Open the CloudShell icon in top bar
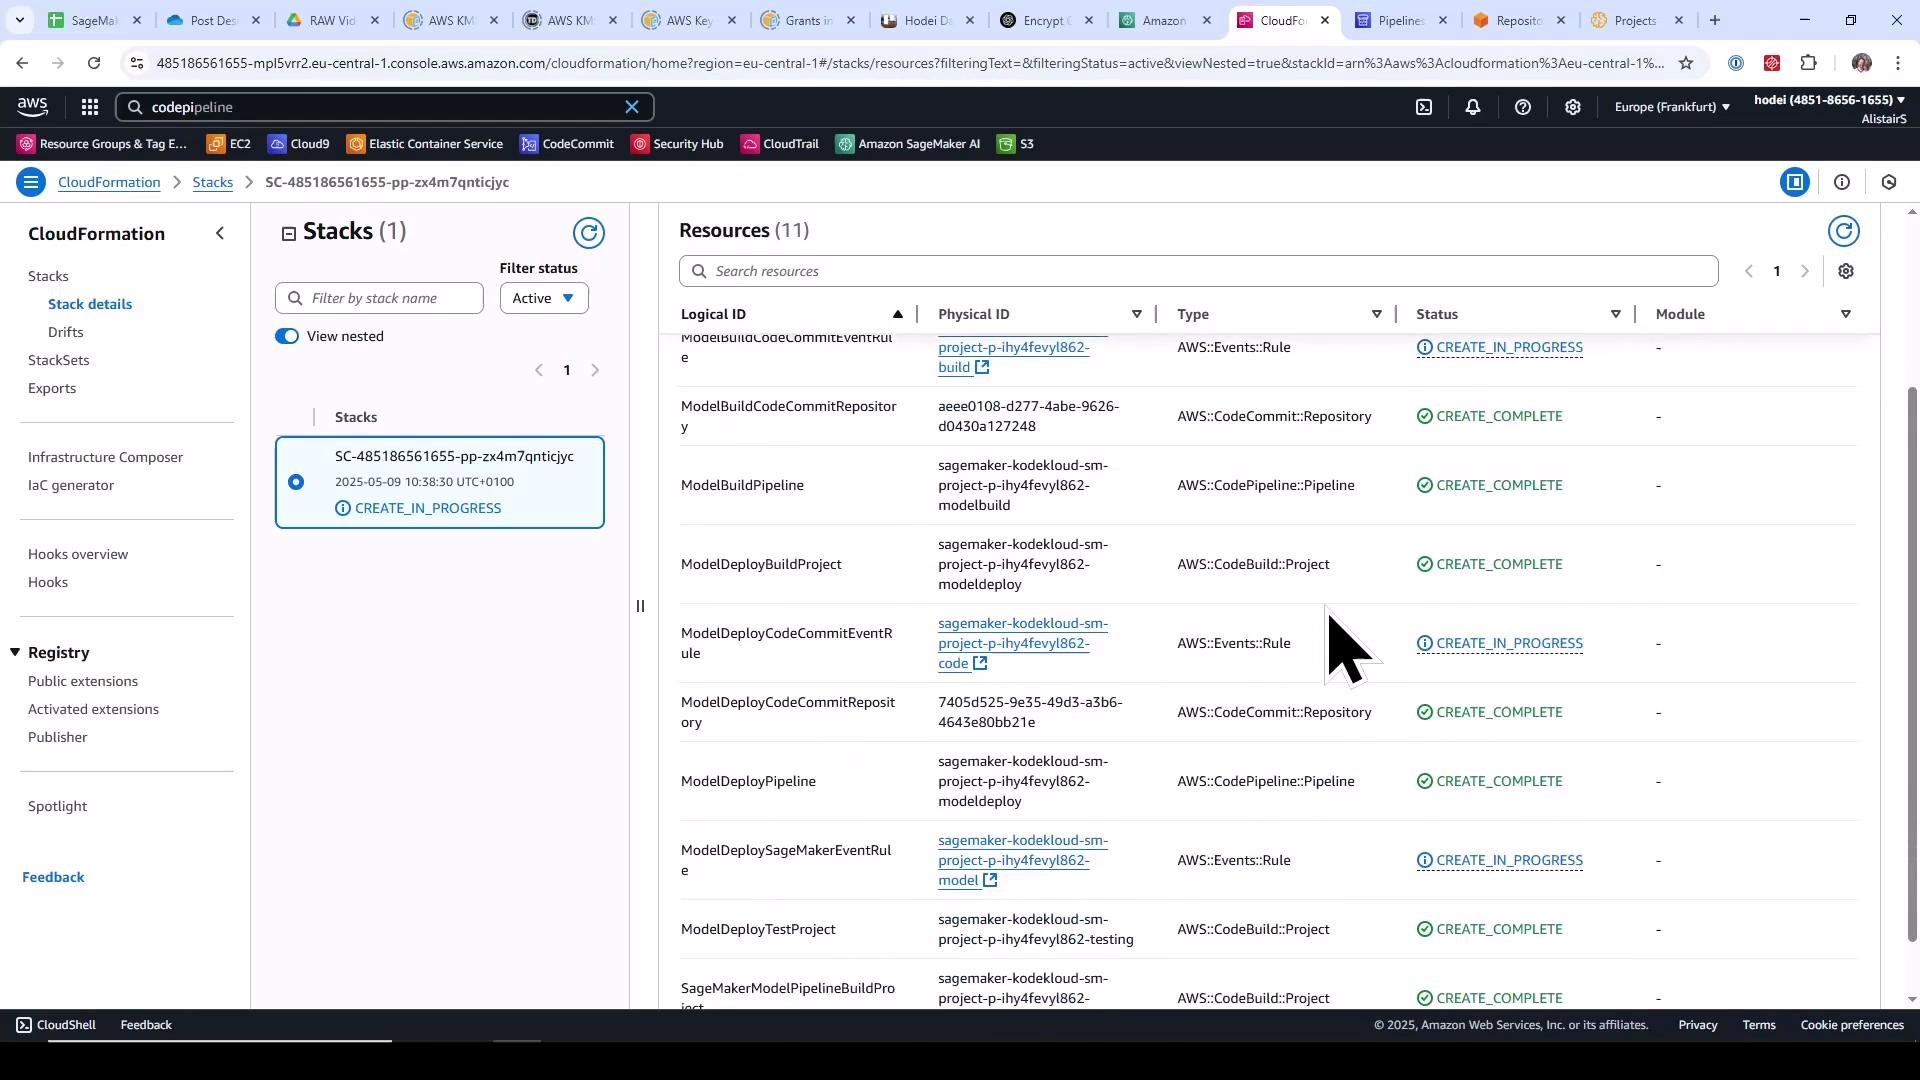1920x1080 pixels. [x=1424, y=107]
